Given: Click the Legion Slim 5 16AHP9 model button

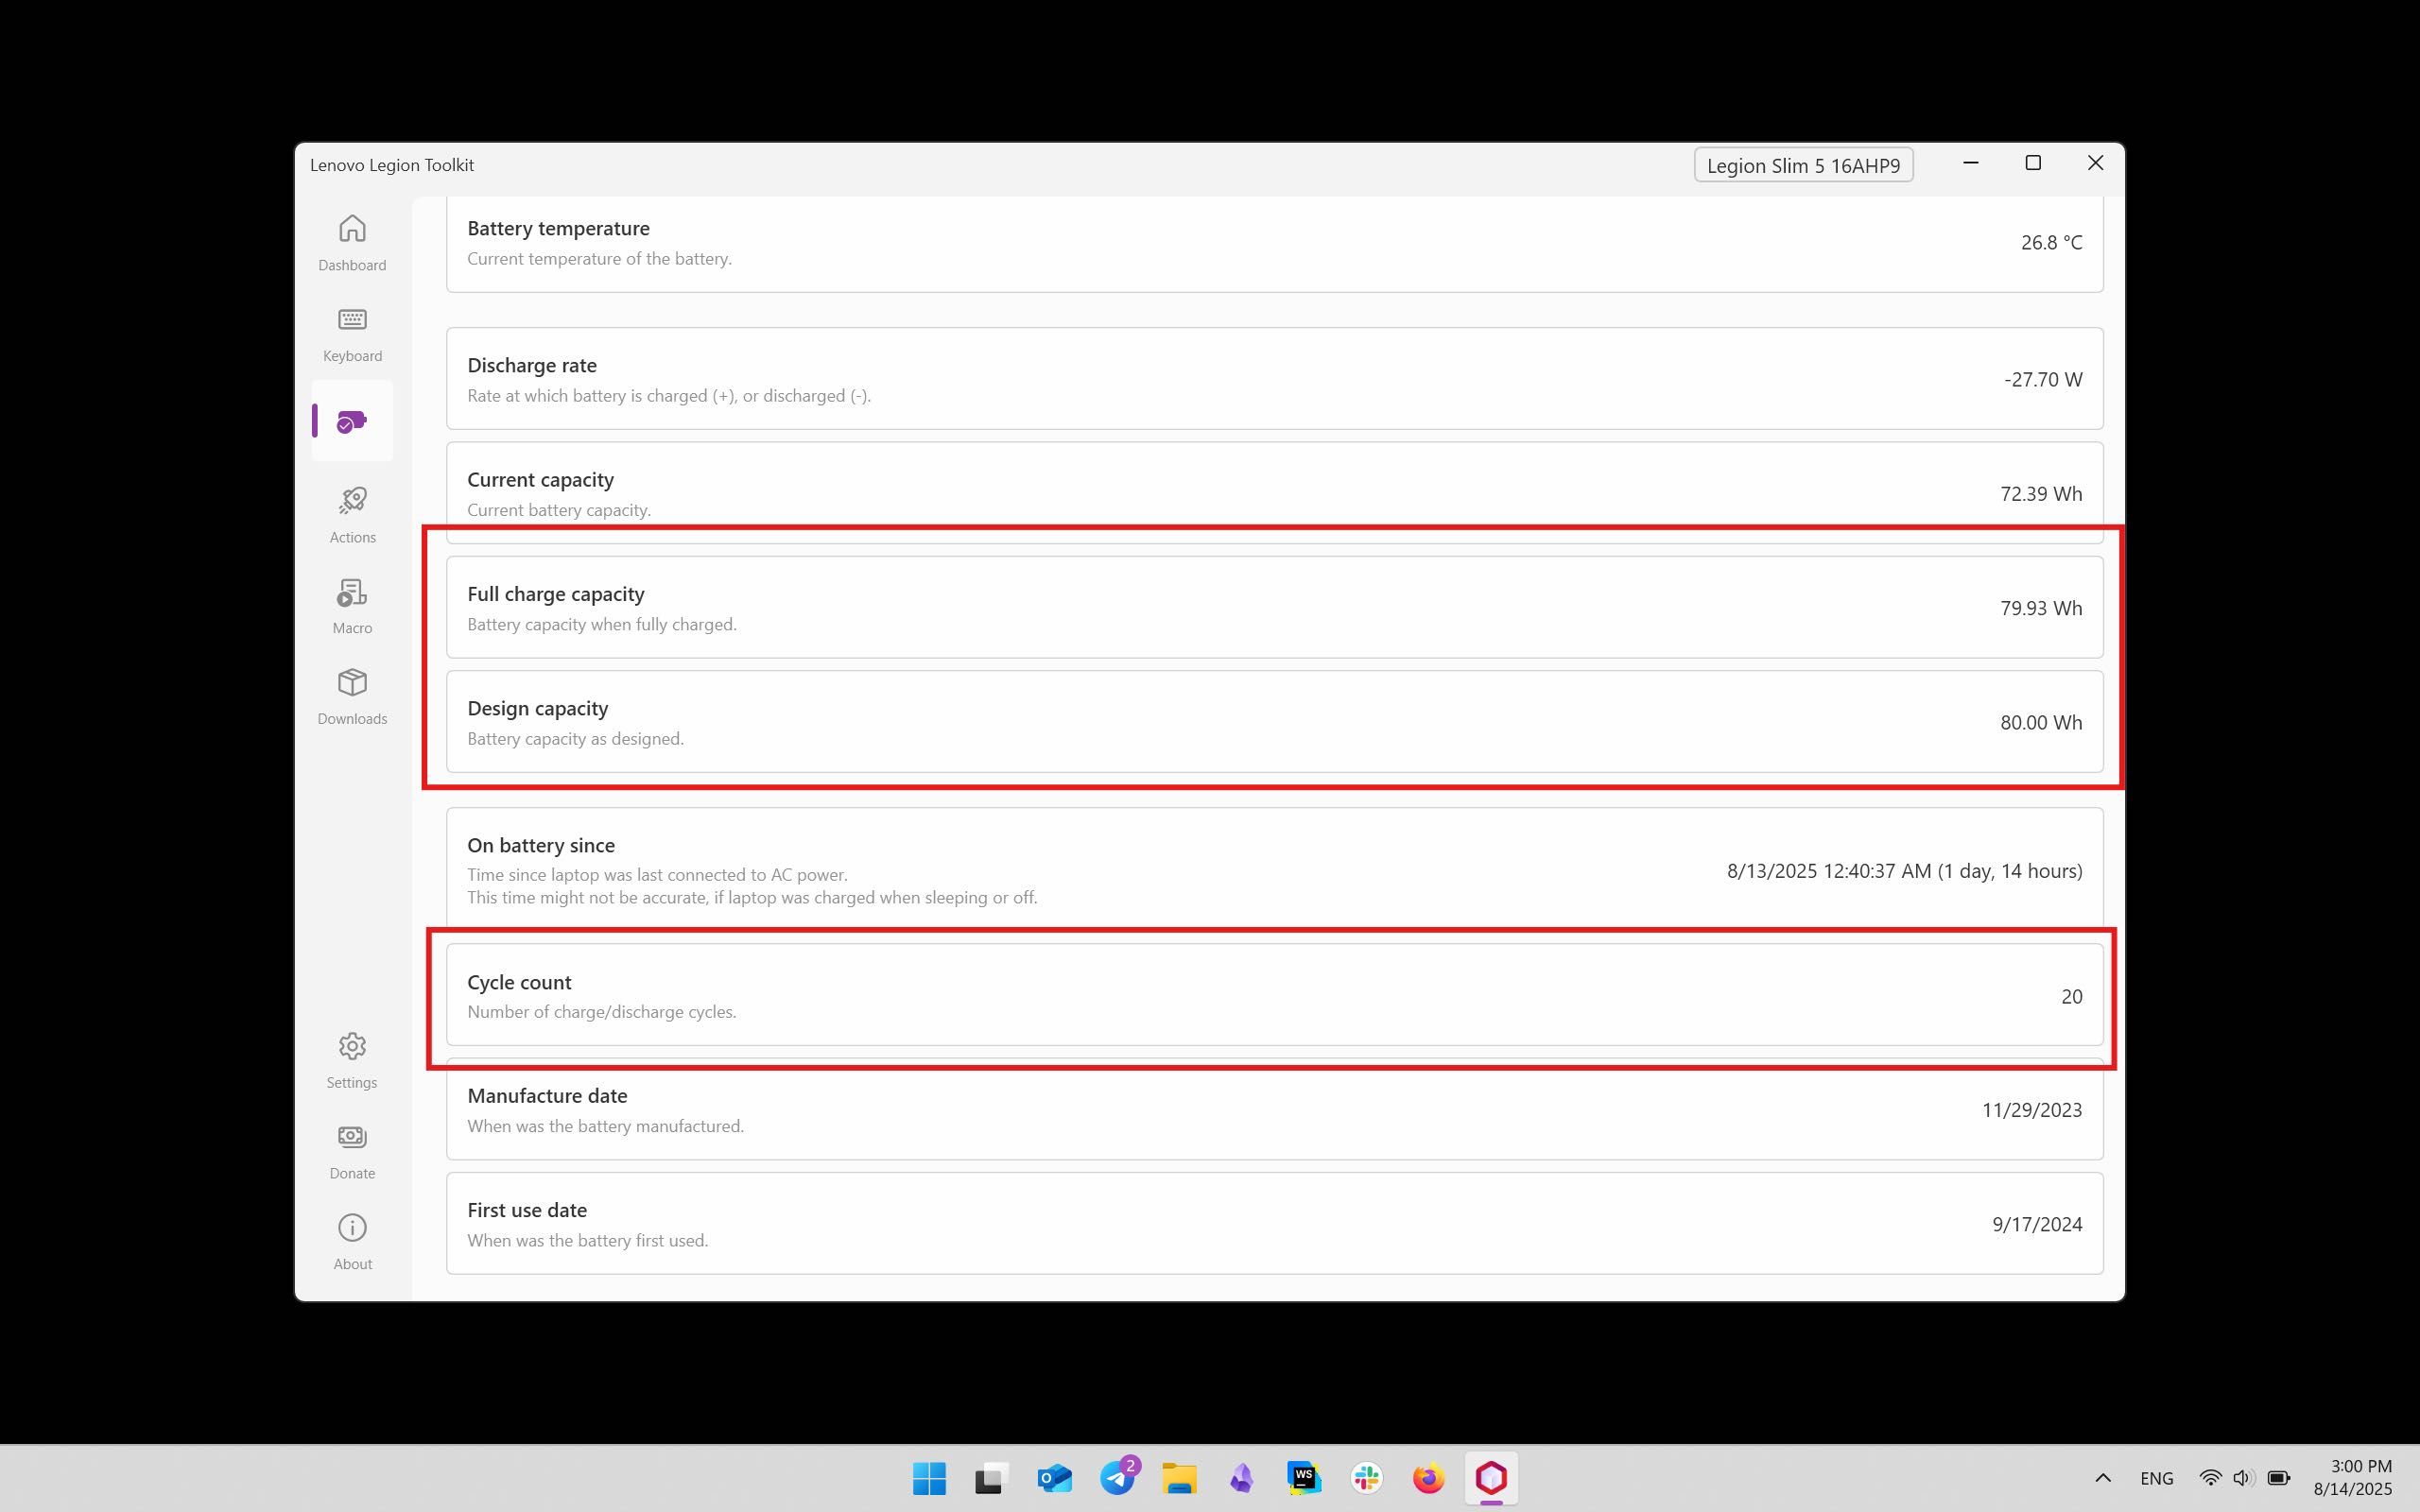Looking at the screenshot, I should pos(1803,165).
